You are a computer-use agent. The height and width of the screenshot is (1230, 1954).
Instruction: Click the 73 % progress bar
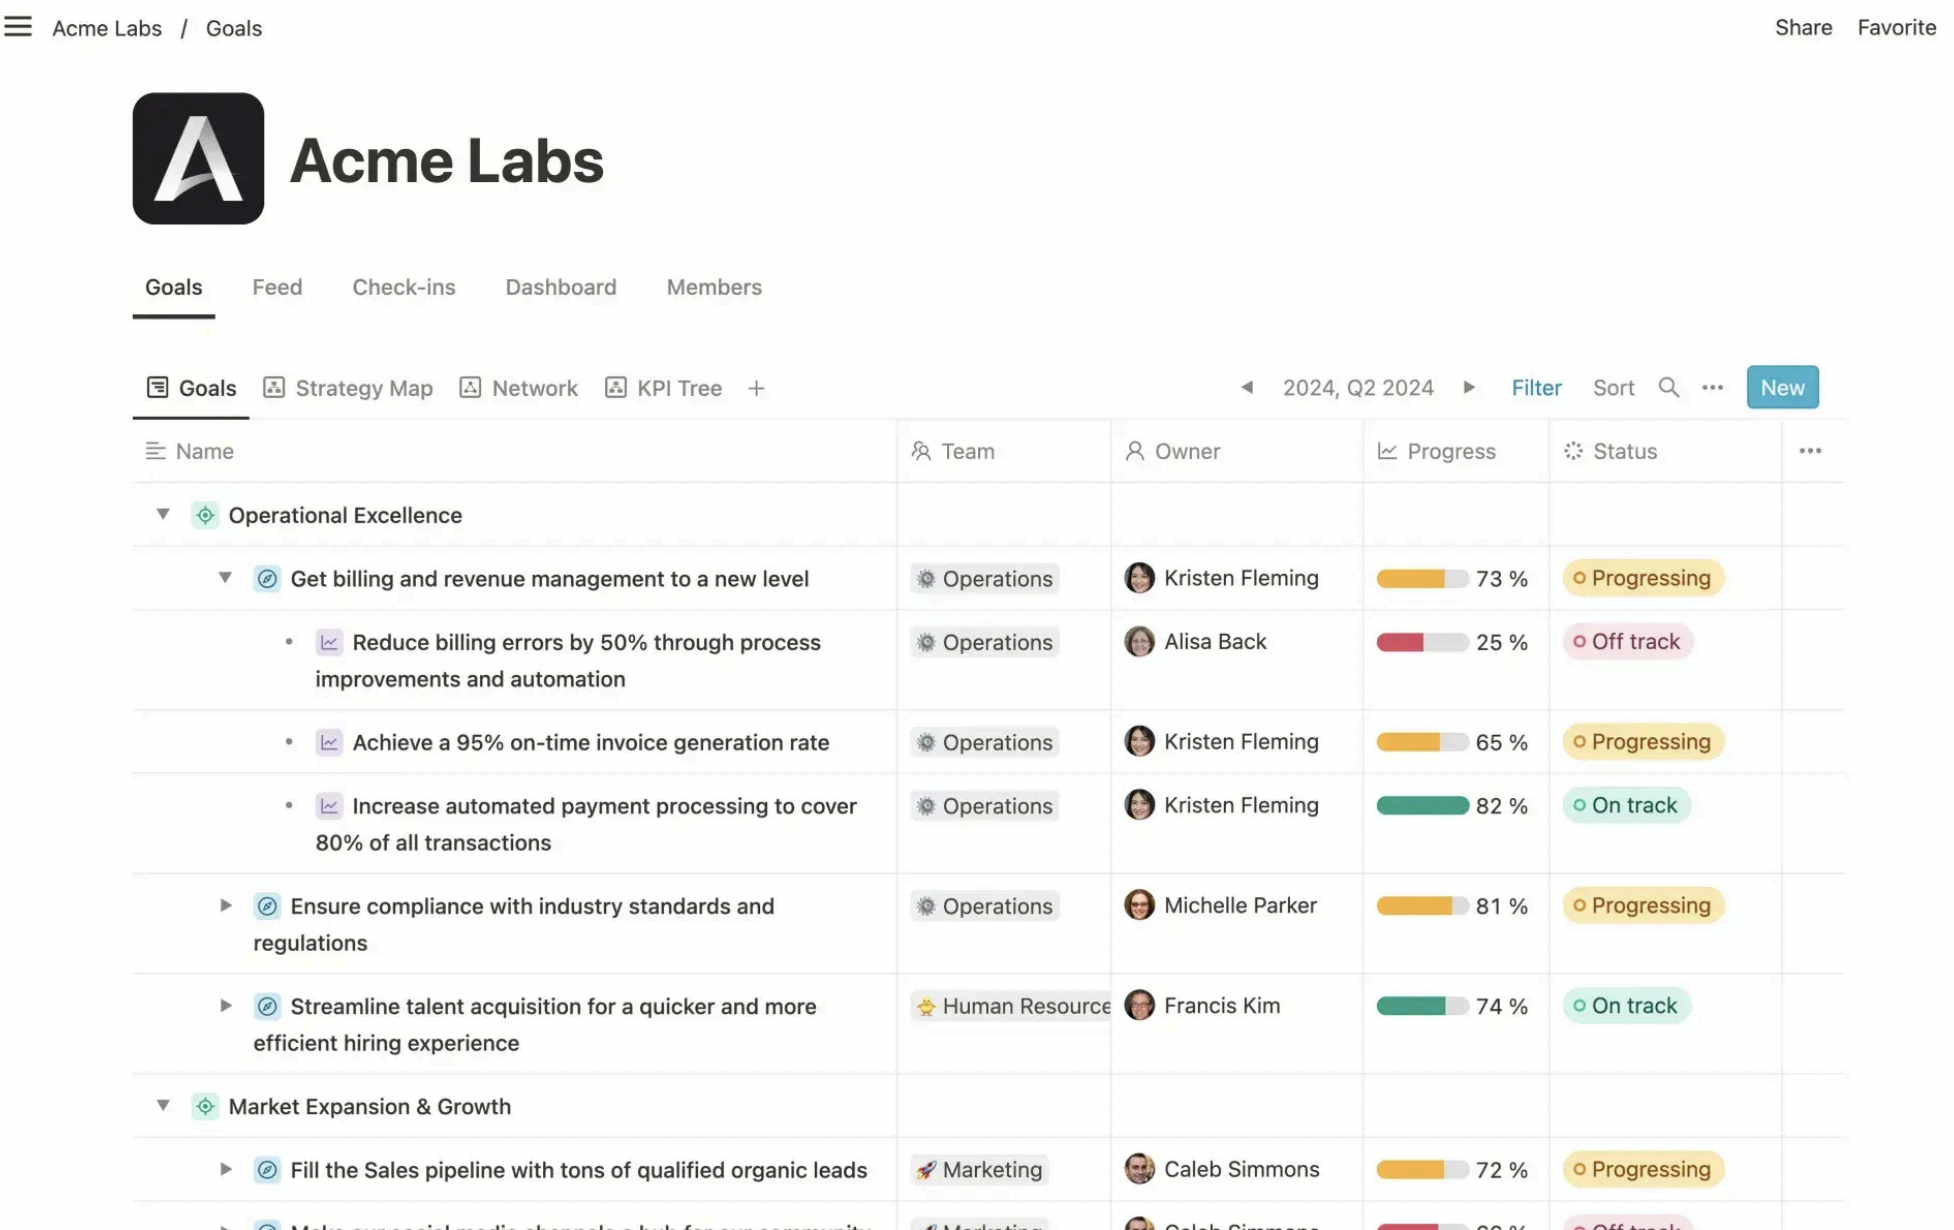1422,578
